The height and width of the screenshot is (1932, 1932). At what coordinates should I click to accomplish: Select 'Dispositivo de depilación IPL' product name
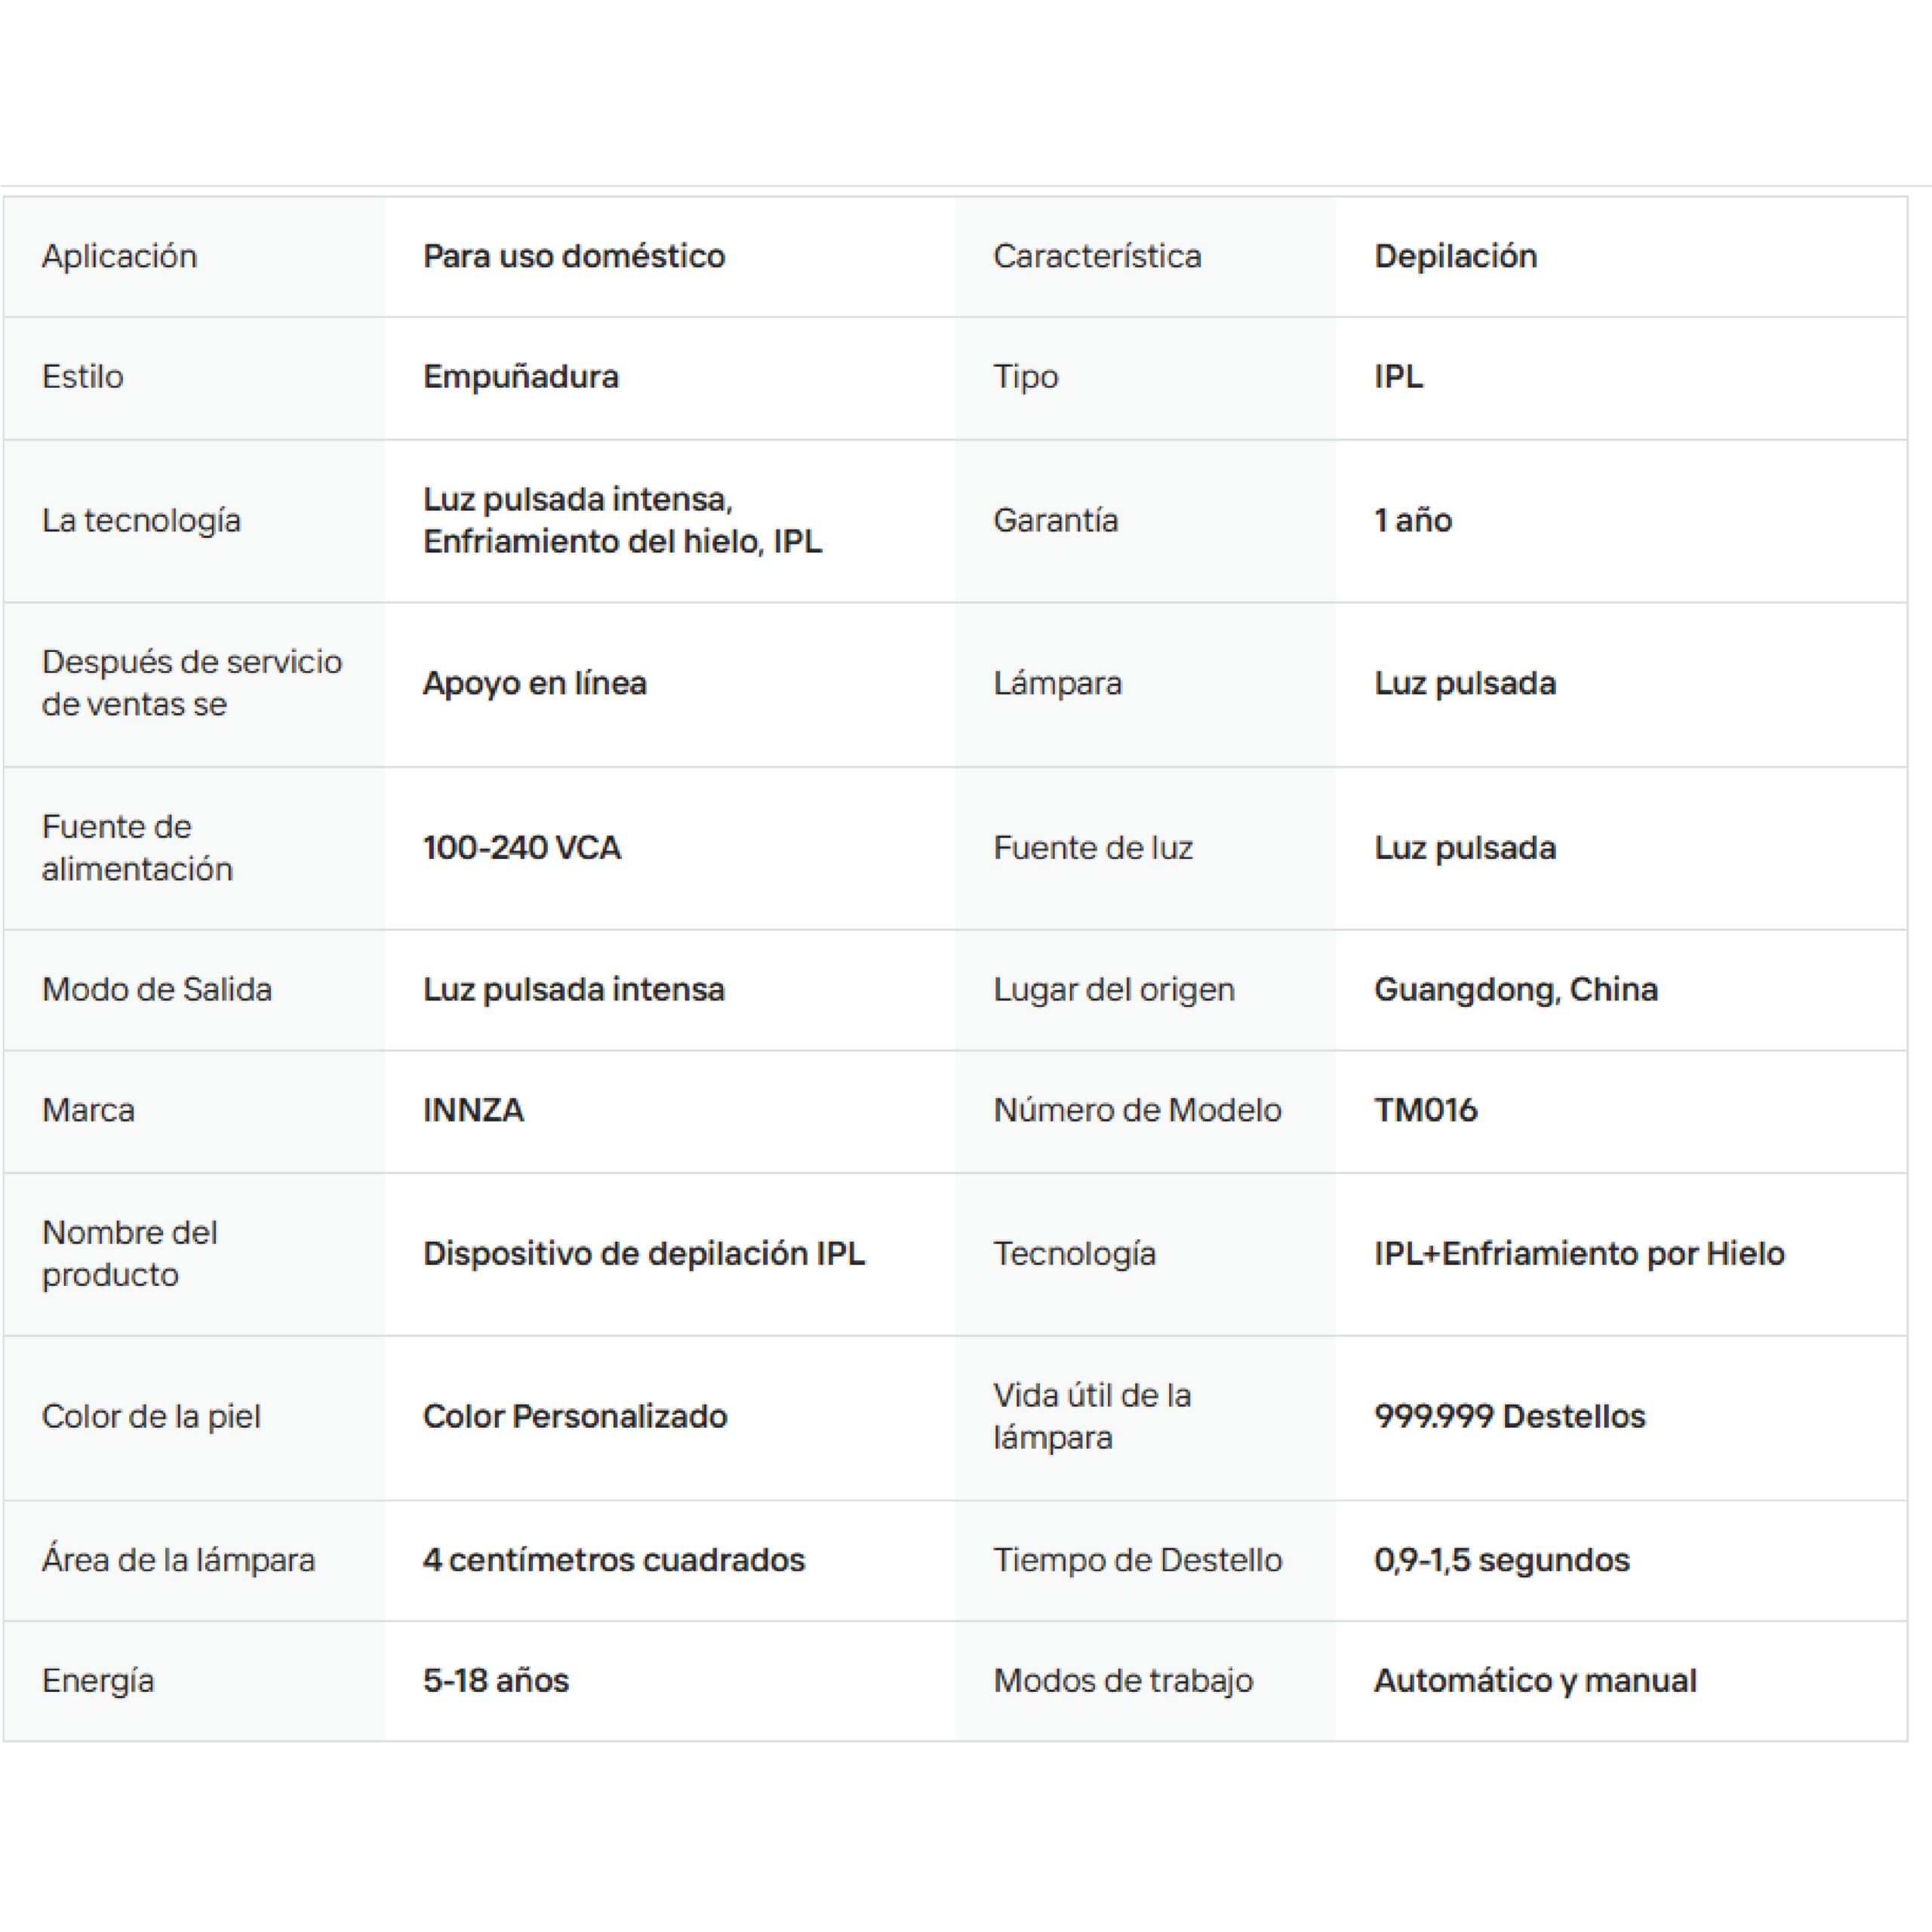click(x=643, y=1254)
